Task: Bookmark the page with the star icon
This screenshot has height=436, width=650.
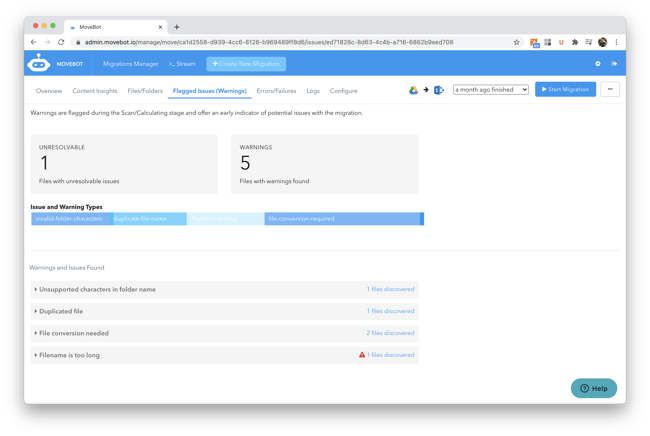Action: click(516, 42)
